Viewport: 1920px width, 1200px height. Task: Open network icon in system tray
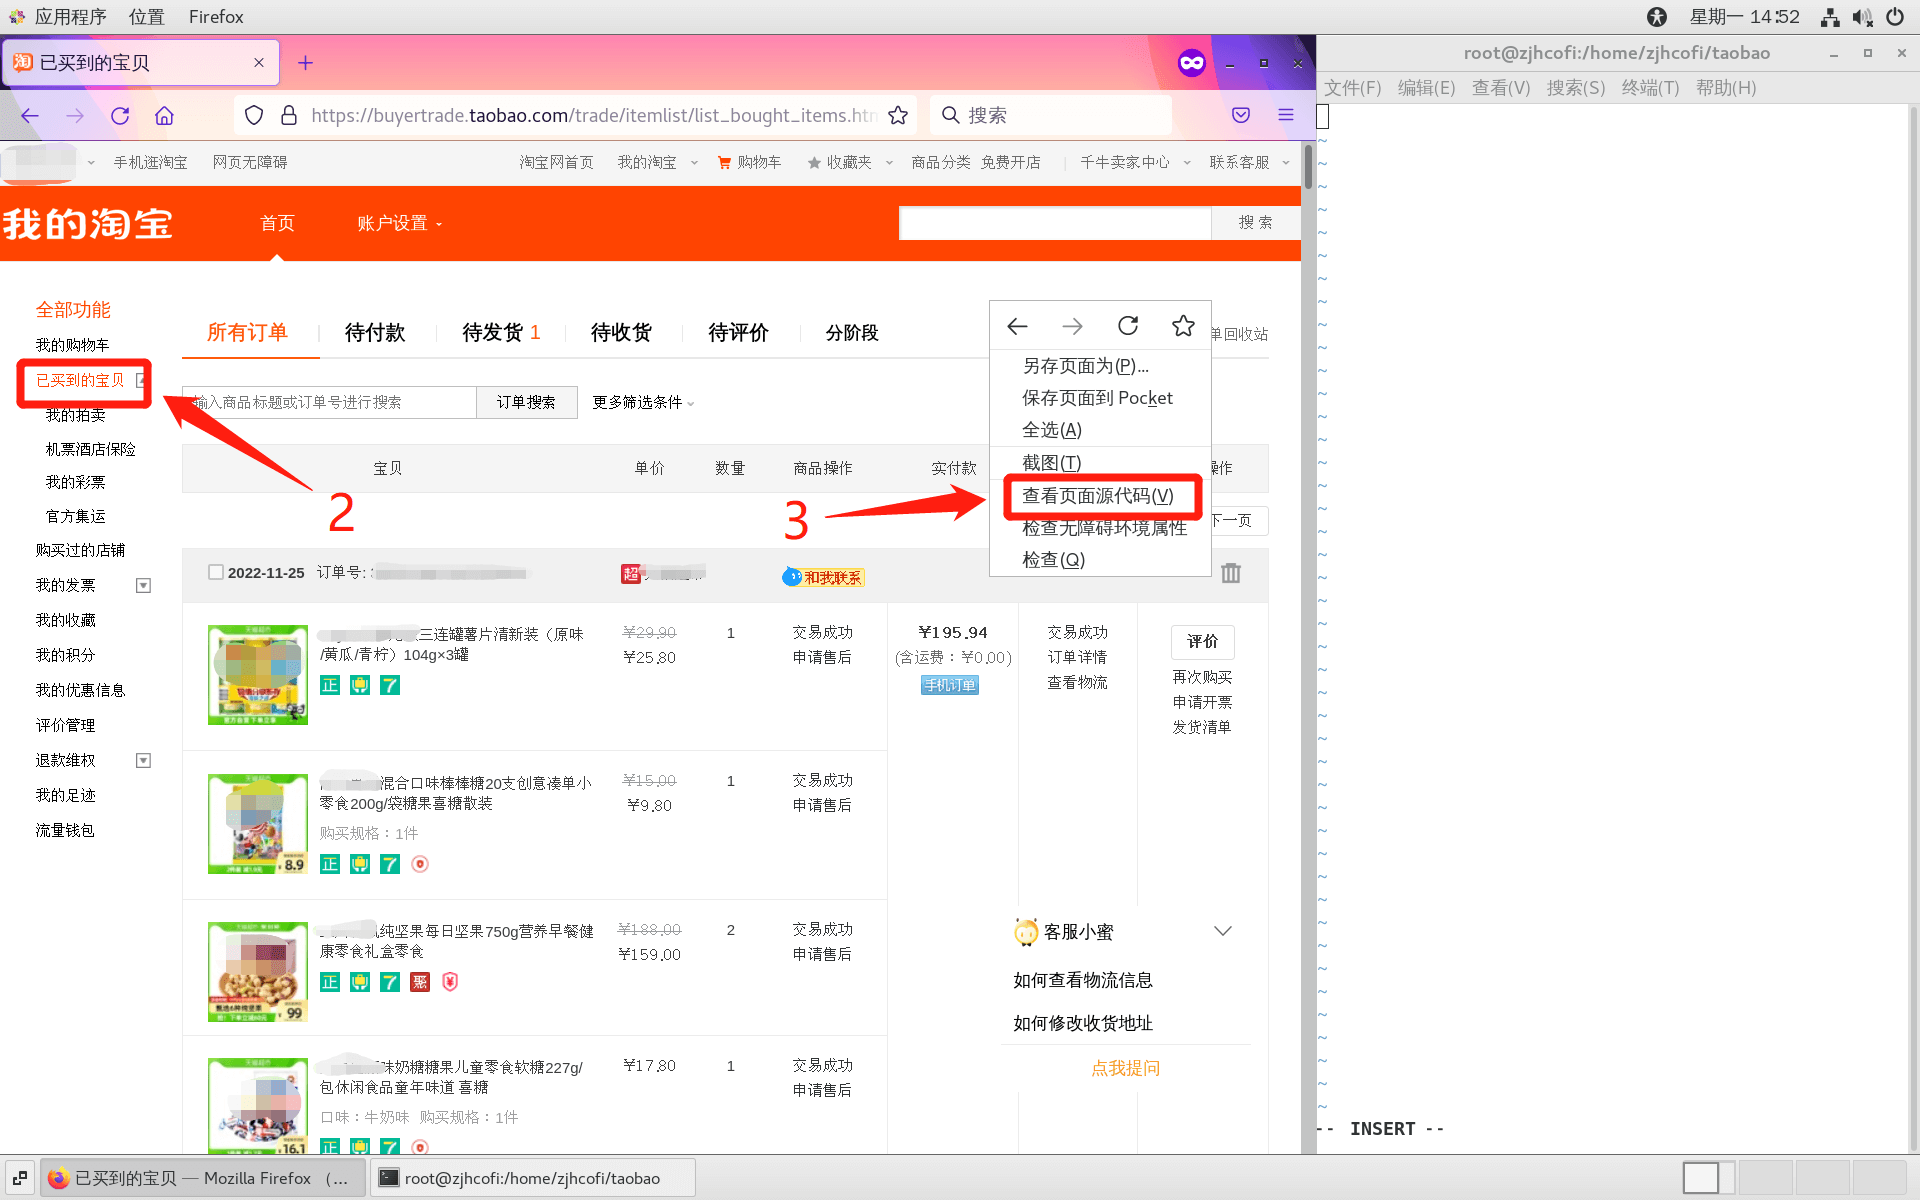1830,17
